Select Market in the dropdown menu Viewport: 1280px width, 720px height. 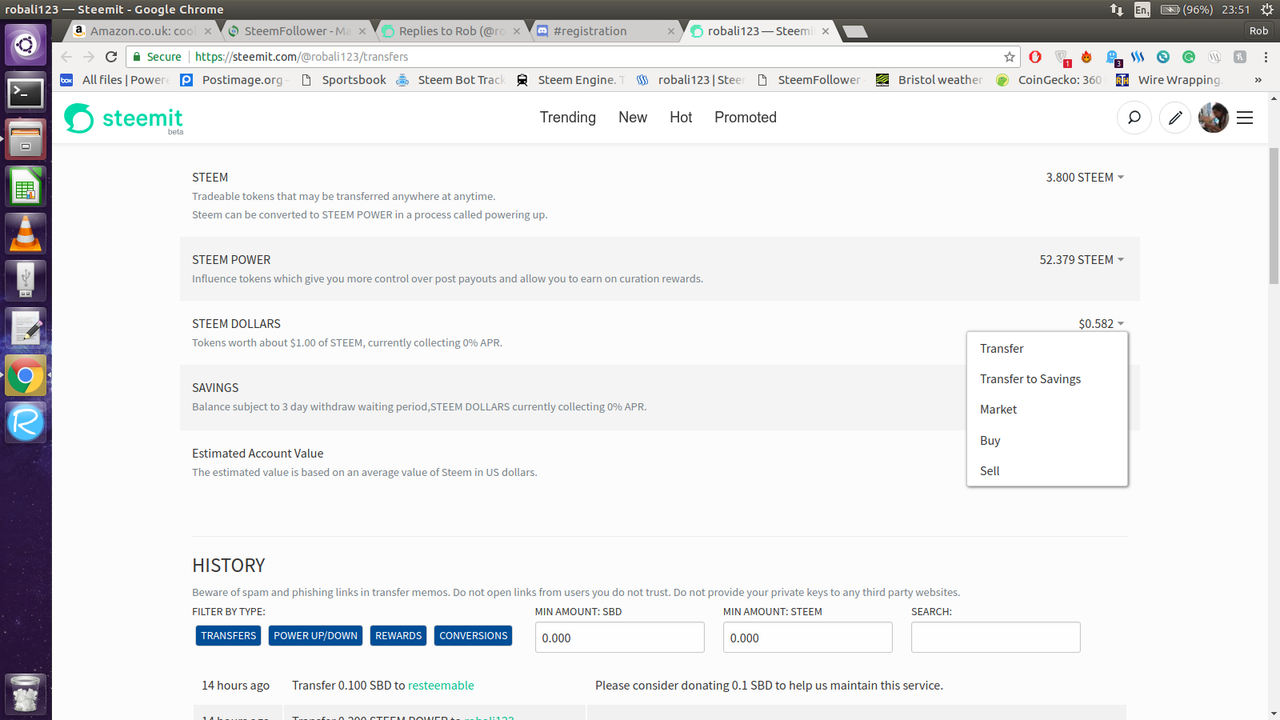pos(1047,410)
